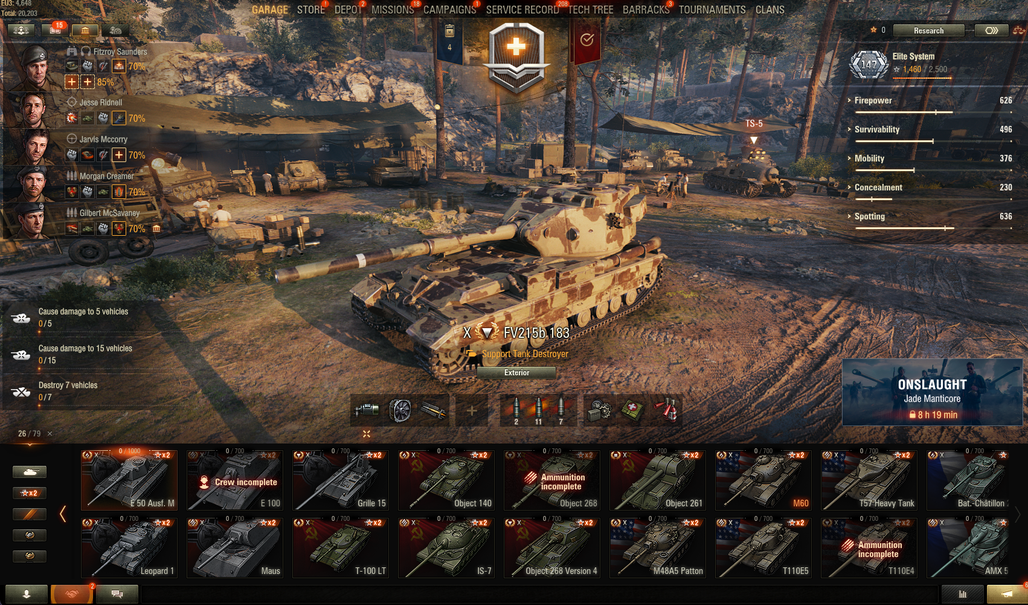The height and width of the screenshot is (605, 1028).
Task: Toggle the orange stripe carousel filter
Action: pyautogui.click(x=30, y=515)
